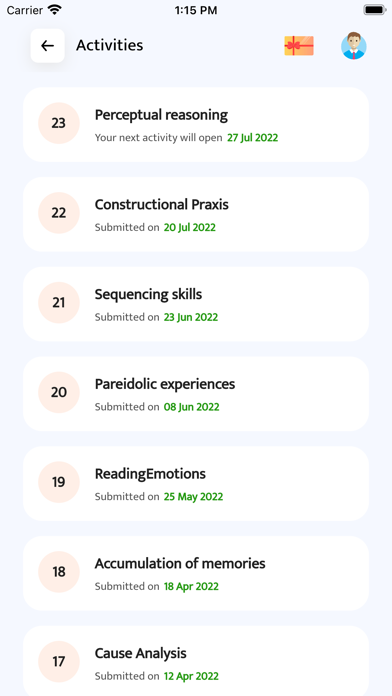Open the Cause Analysis activity
The image size is (392, 696).
196,660
